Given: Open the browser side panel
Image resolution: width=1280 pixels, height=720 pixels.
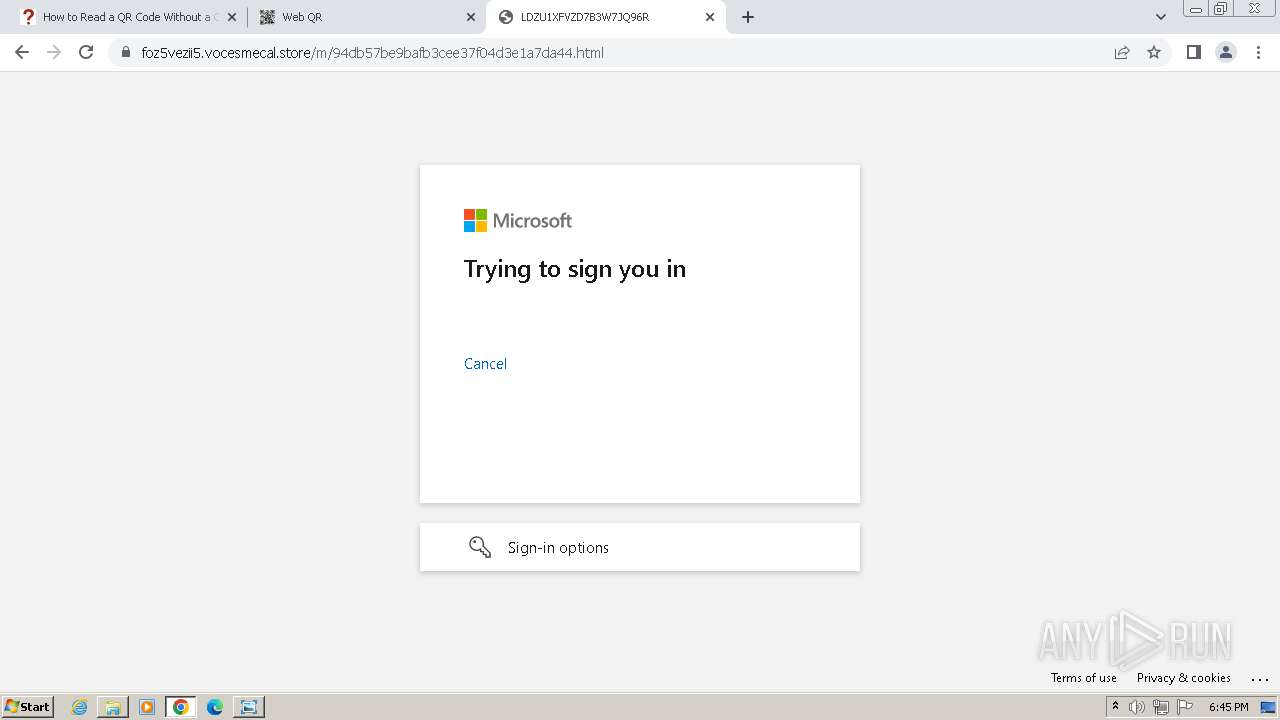Looking at the screenshot, I should (1193, 52).
